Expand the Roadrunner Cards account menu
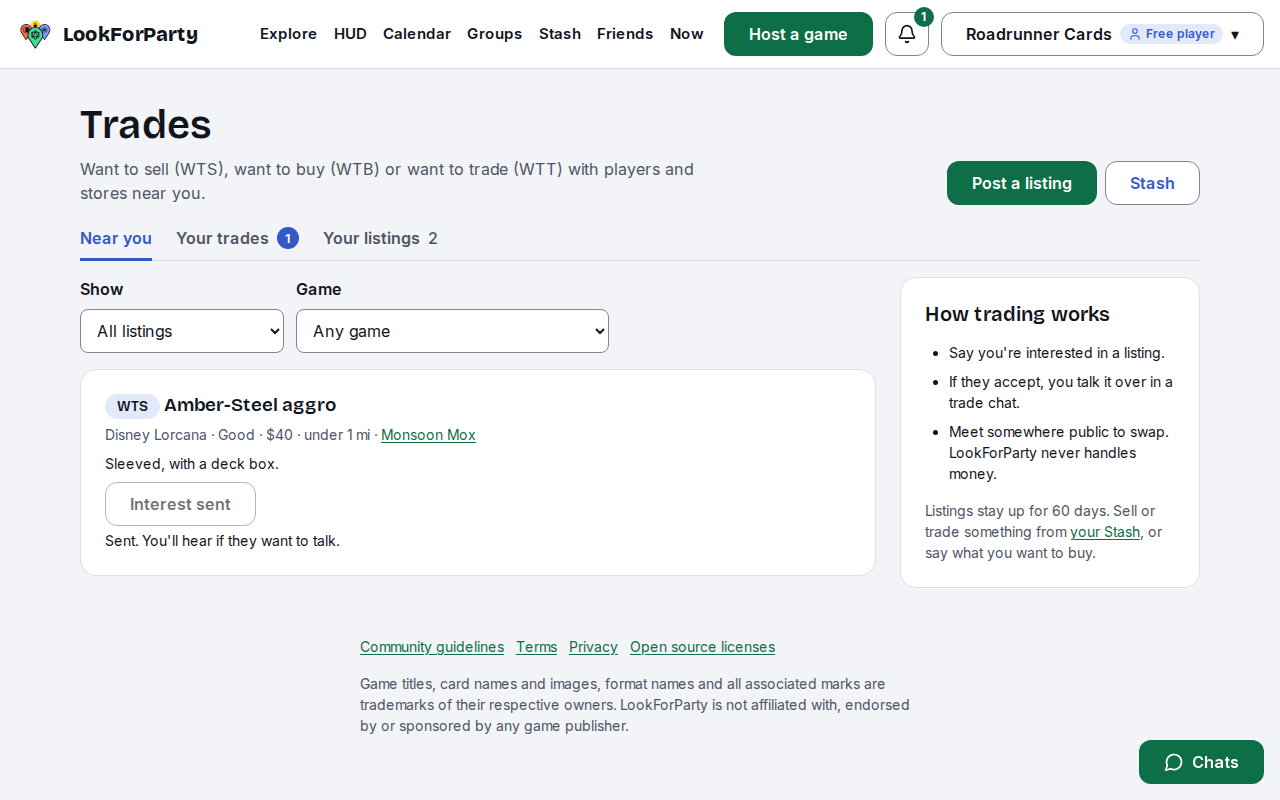The image size is (1280, 800). (1102, 34)
